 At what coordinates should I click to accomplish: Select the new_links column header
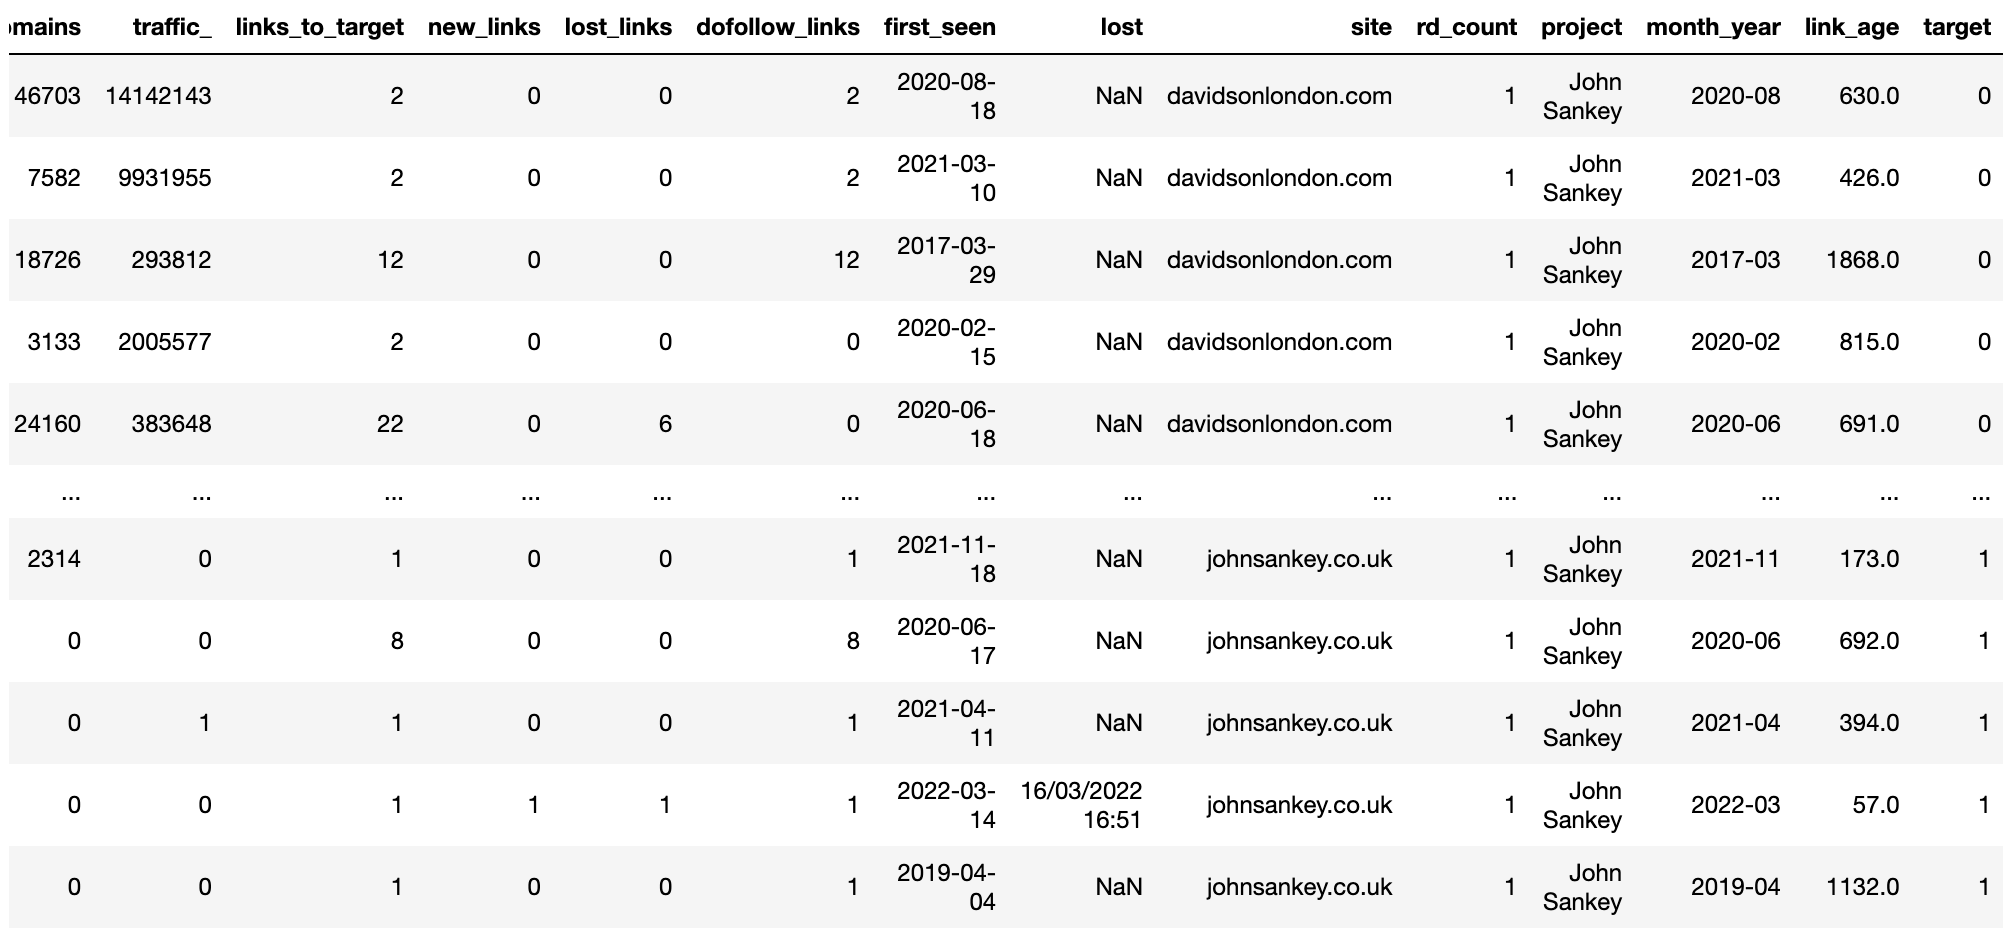484,27
